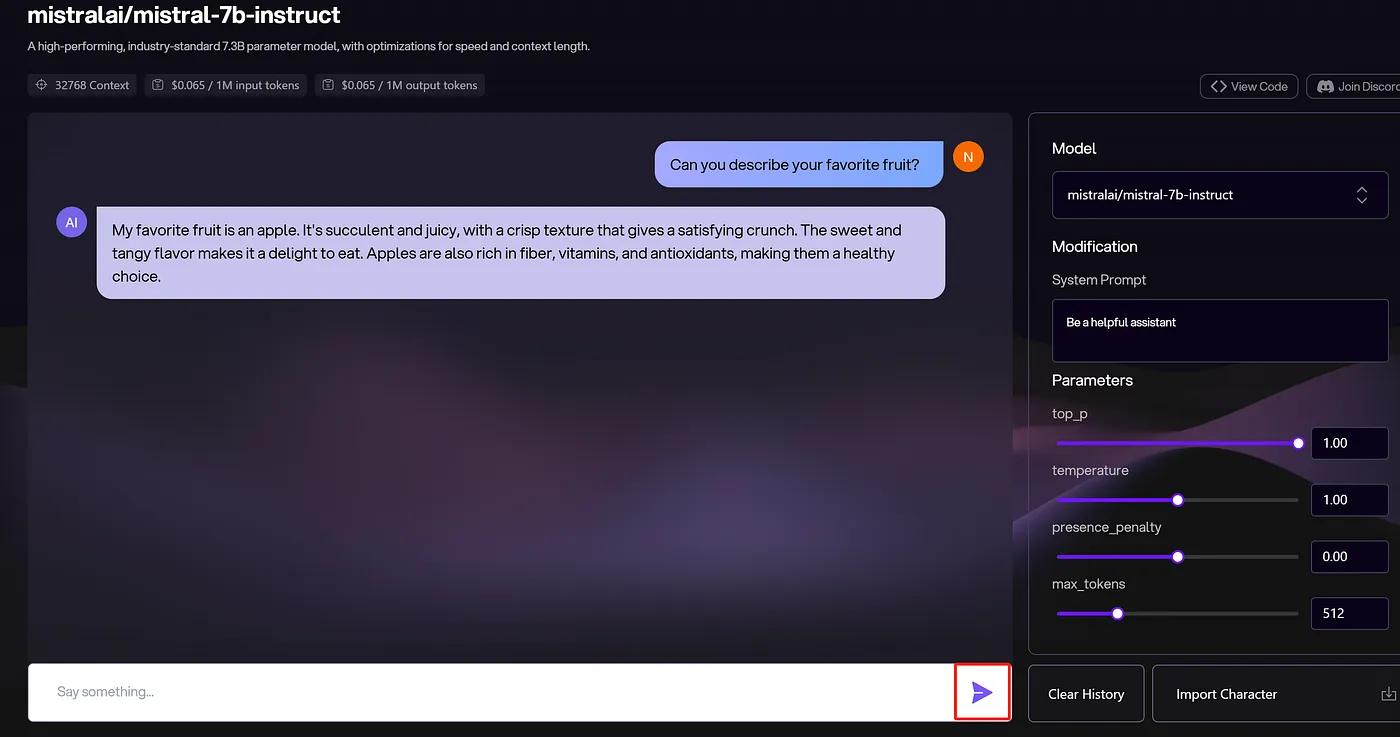Click the output tokens price icon
The height and width of the screenshot is (737, 1400).
click(x=328, y=85)
